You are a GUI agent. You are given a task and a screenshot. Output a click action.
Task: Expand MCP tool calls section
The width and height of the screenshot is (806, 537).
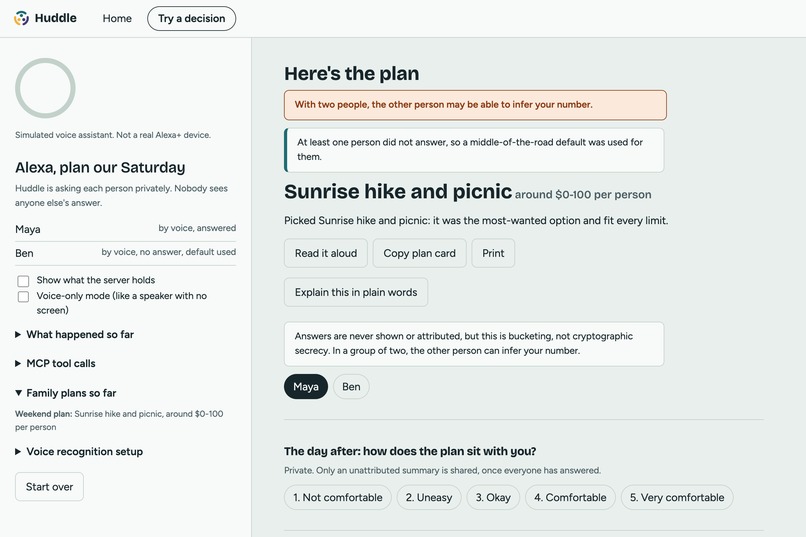coord(56,363)
